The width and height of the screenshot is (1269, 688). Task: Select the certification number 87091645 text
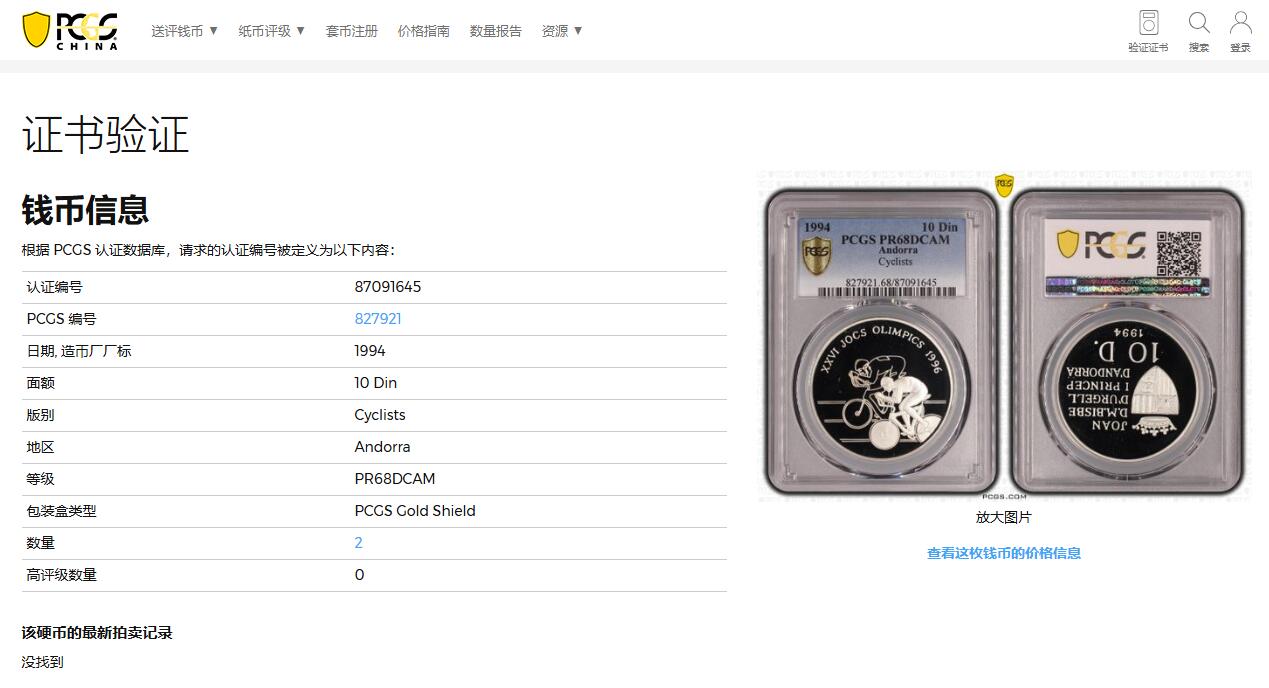point(388,287)
